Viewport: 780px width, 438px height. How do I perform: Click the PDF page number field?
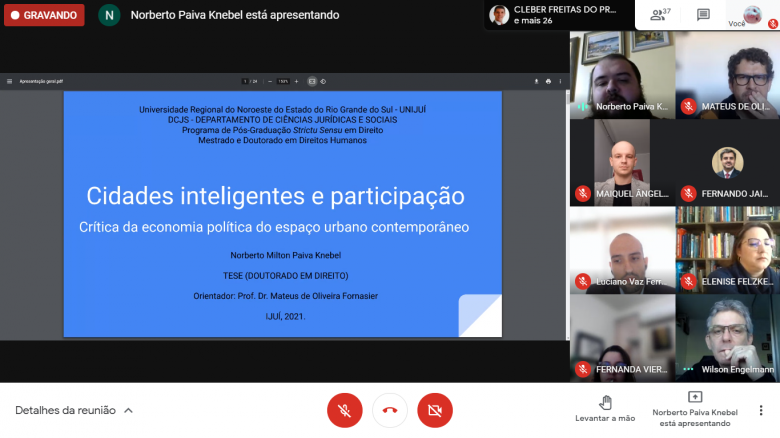tap(245, 81)
